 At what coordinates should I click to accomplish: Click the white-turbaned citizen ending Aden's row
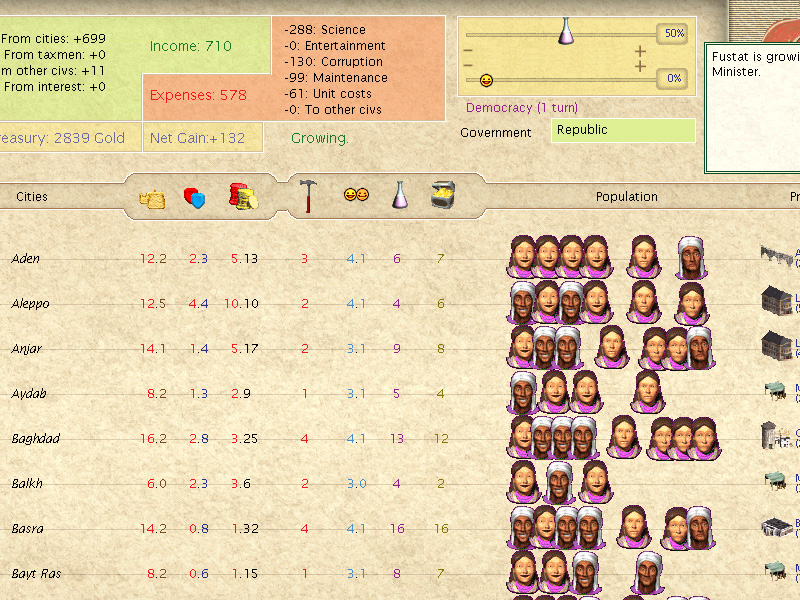click(x=691, y=257)
